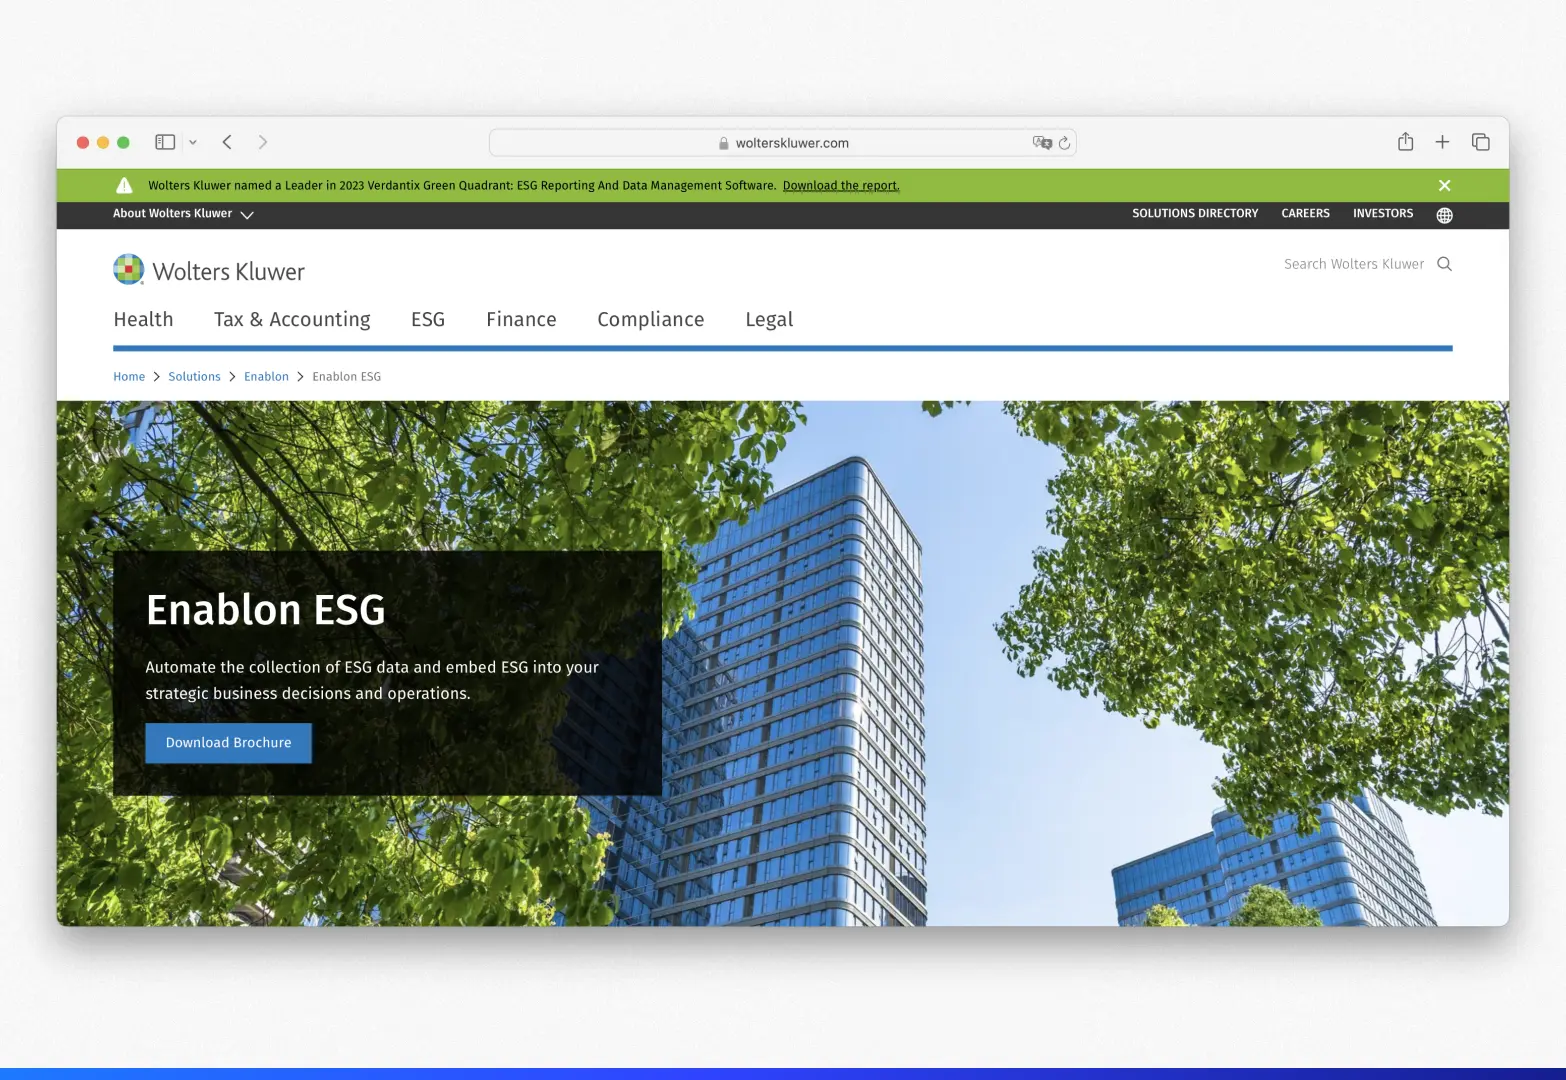The height and width of the screenshot is (1080, 1566).
Task: Change region using the globe icon
Action: [1444, 215]
